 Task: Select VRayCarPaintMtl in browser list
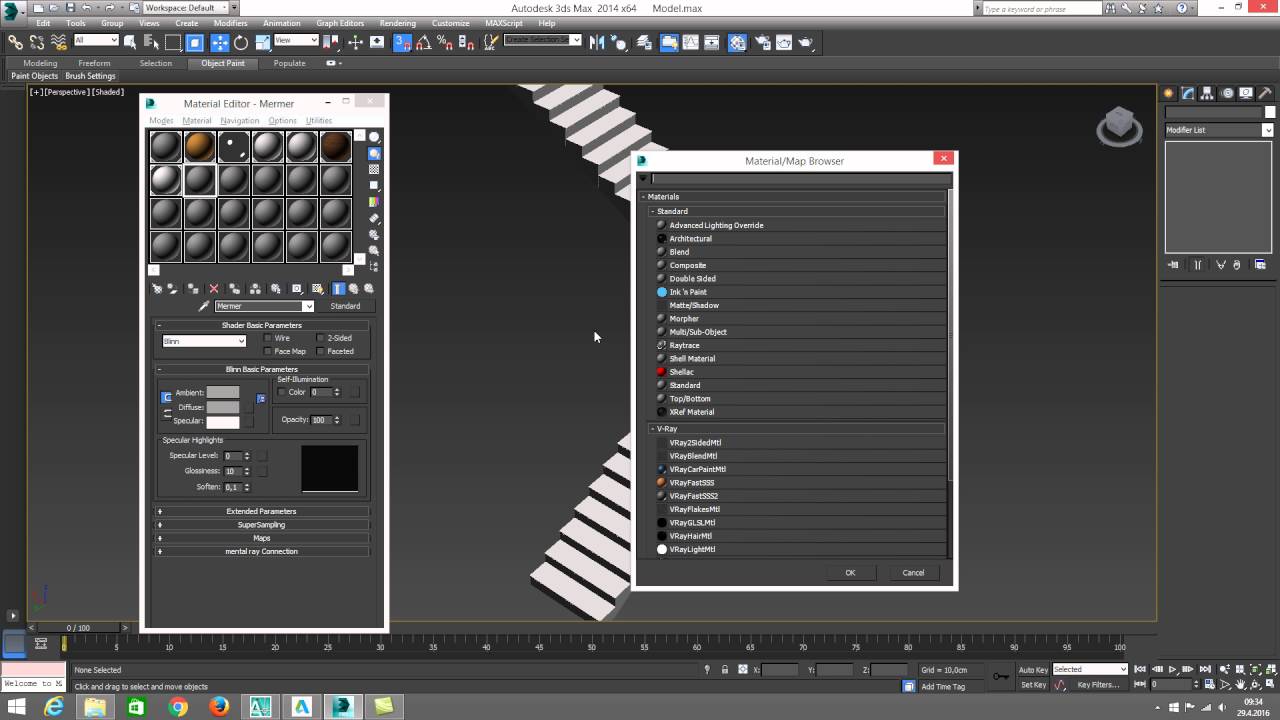point(698,469)
